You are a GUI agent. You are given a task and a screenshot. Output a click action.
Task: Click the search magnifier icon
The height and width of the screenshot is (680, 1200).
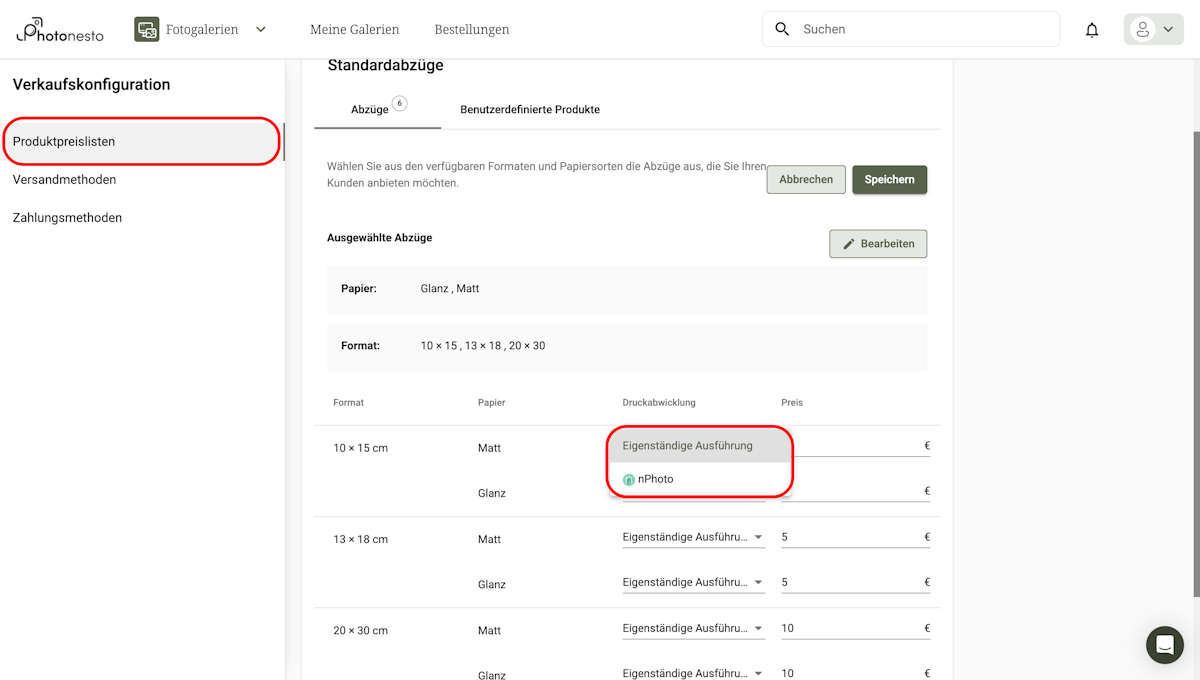(x=782, y=29)
